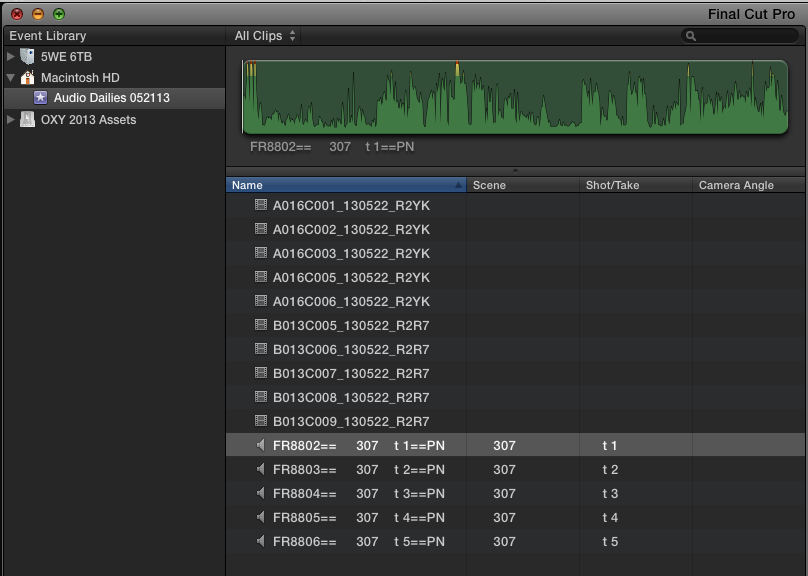
Task: Select the 5WE 6TB drive icon
Action: click(x=27, y=56)
